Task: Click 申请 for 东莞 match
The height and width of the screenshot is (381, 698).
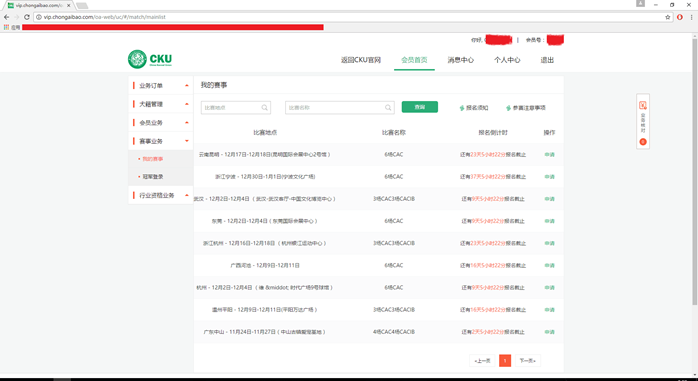Action: pos(550,221)
